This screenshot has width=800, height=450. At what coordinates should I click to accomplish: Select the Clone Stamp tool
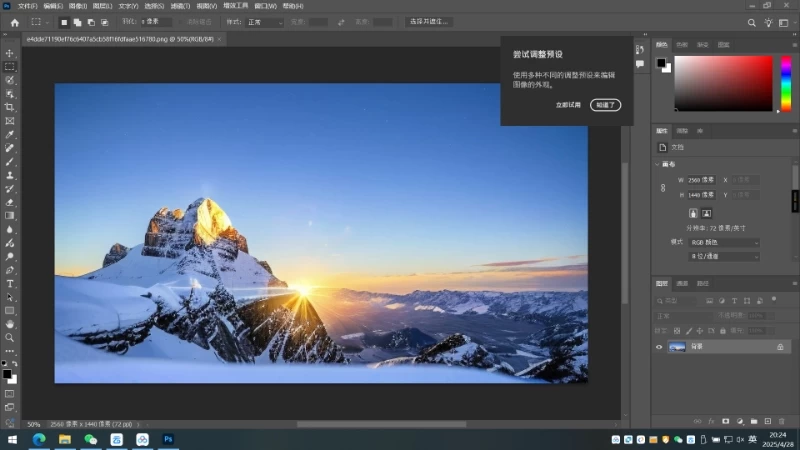[10, 176]
